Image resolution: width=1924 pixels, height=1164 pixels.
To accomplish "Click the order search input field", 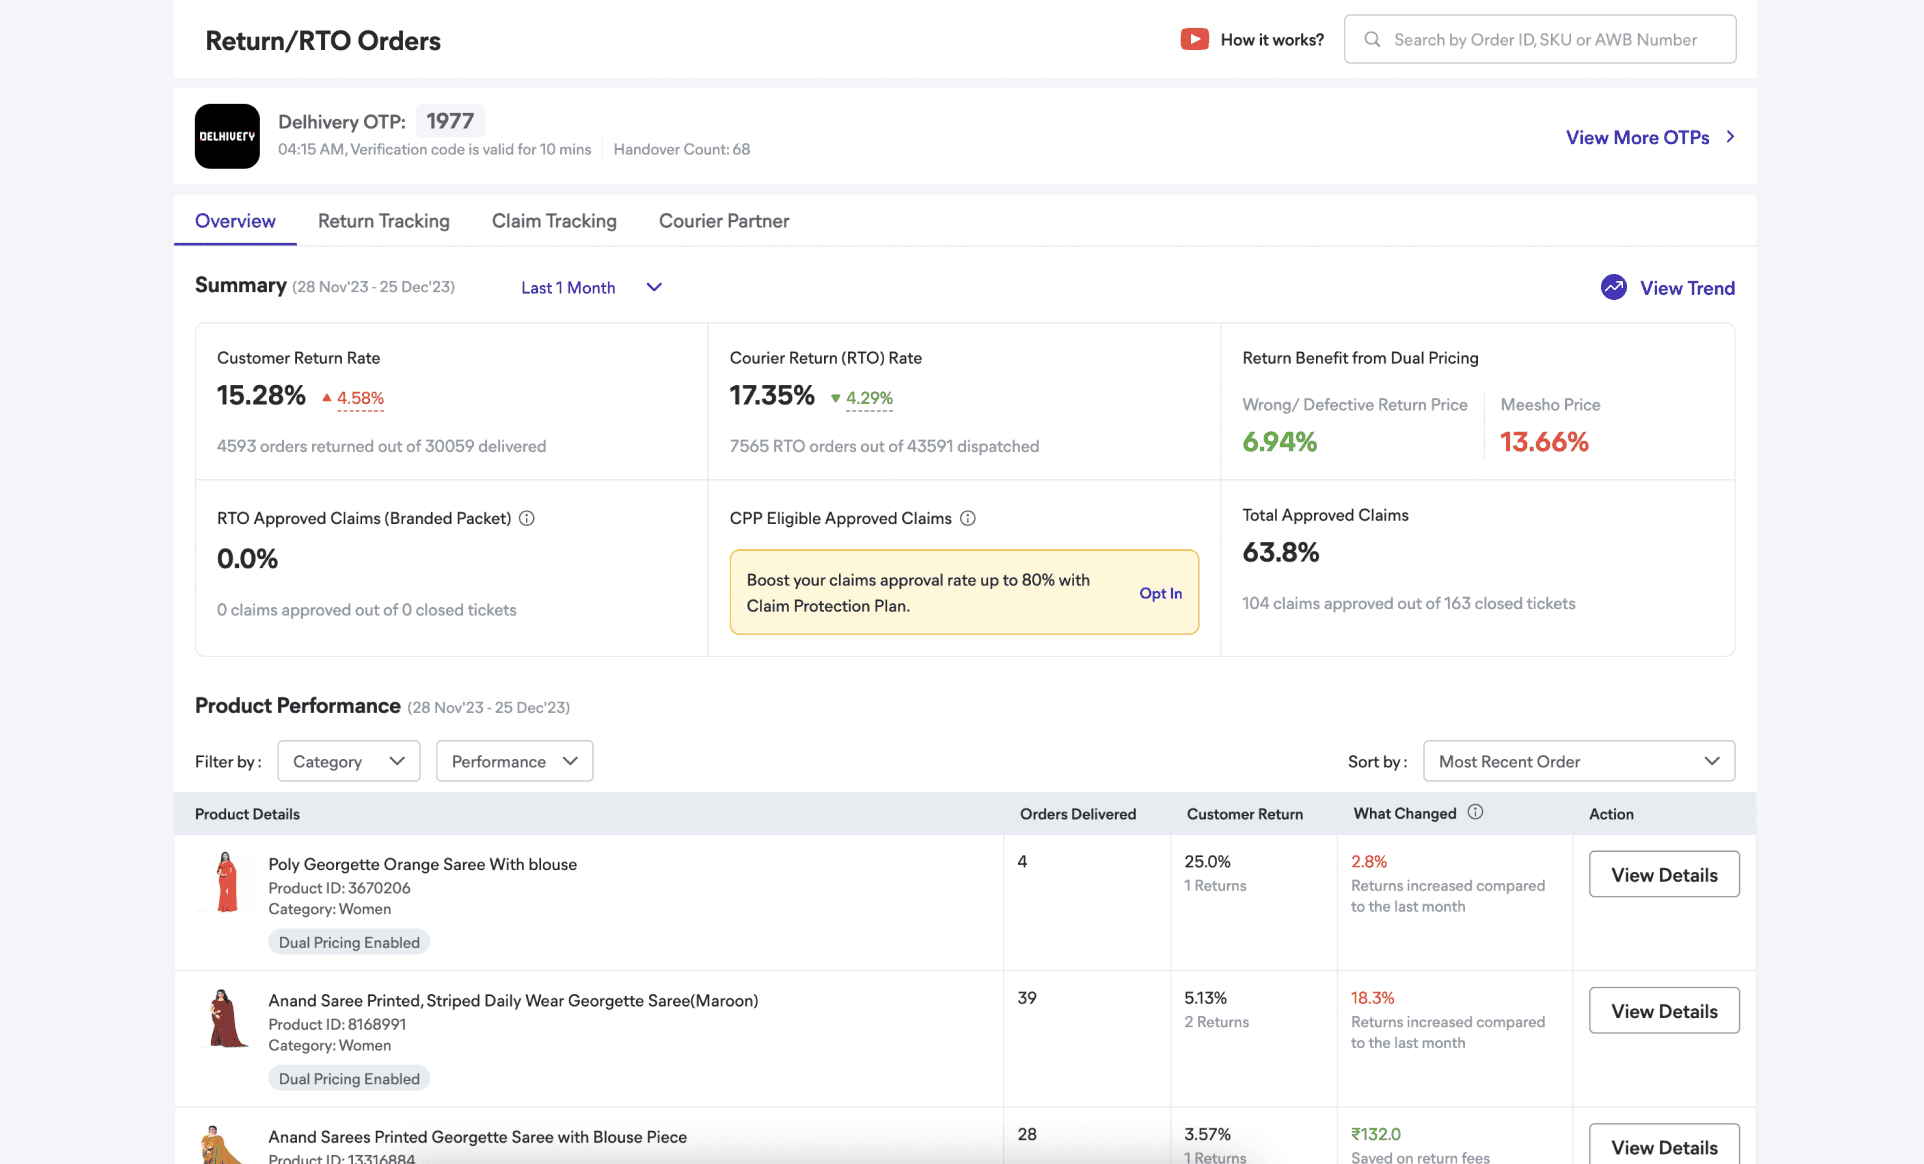I will coord(1545,39).
